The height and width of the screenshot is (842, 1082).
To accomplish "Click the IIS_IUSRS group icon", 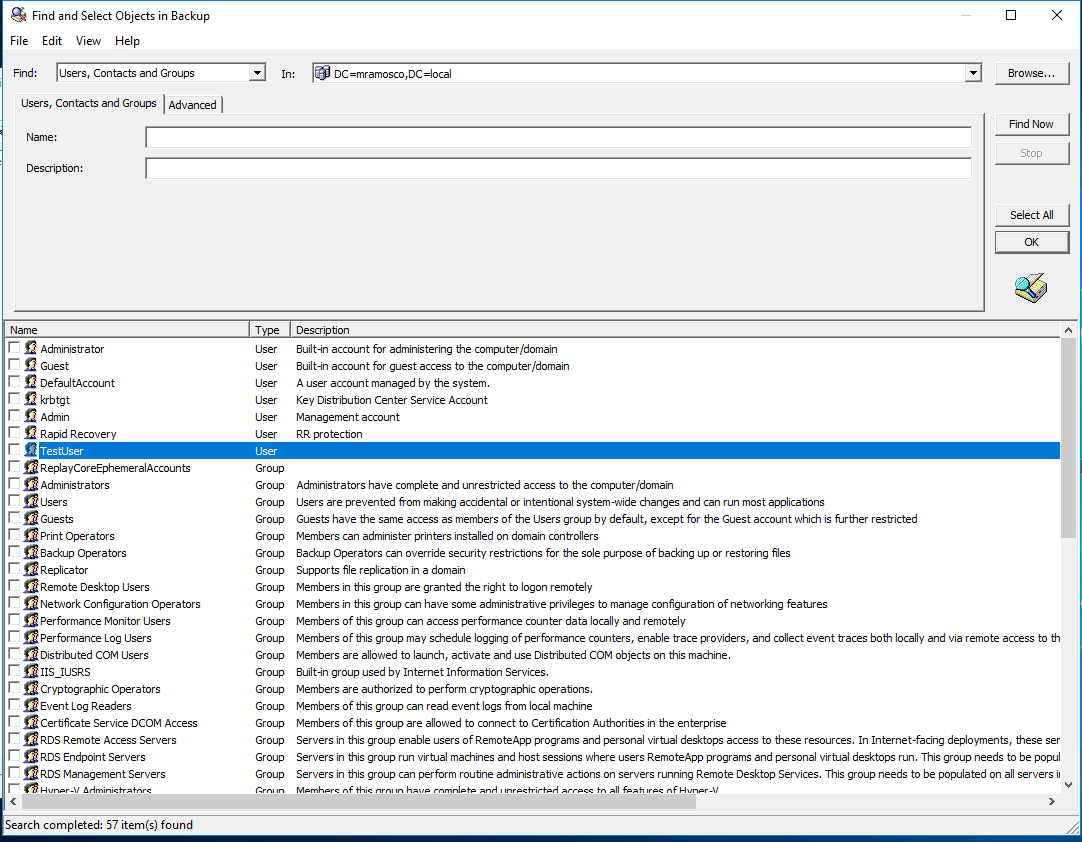I will click(x=31, y=672).
